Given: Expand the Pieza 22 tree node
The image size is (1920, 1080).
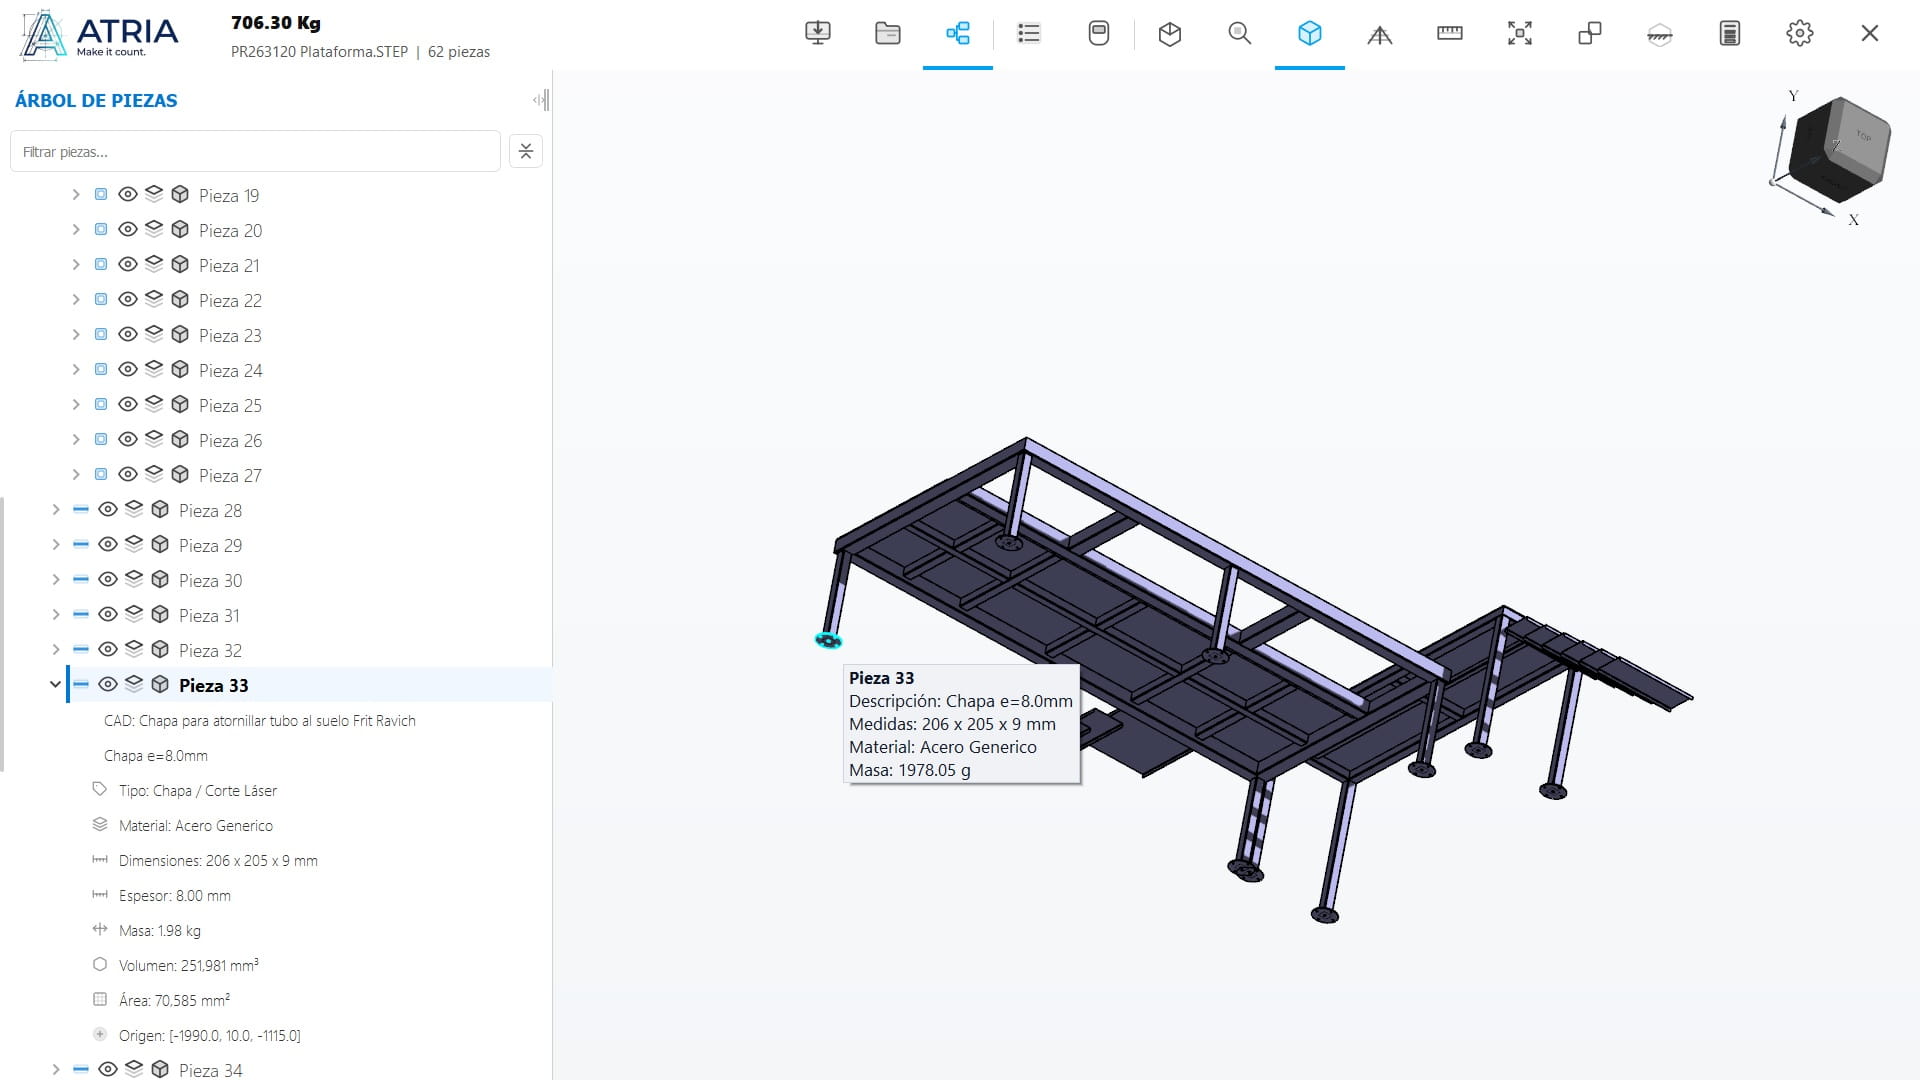Looking at the screenshot, I should click(x=76, y=299).
